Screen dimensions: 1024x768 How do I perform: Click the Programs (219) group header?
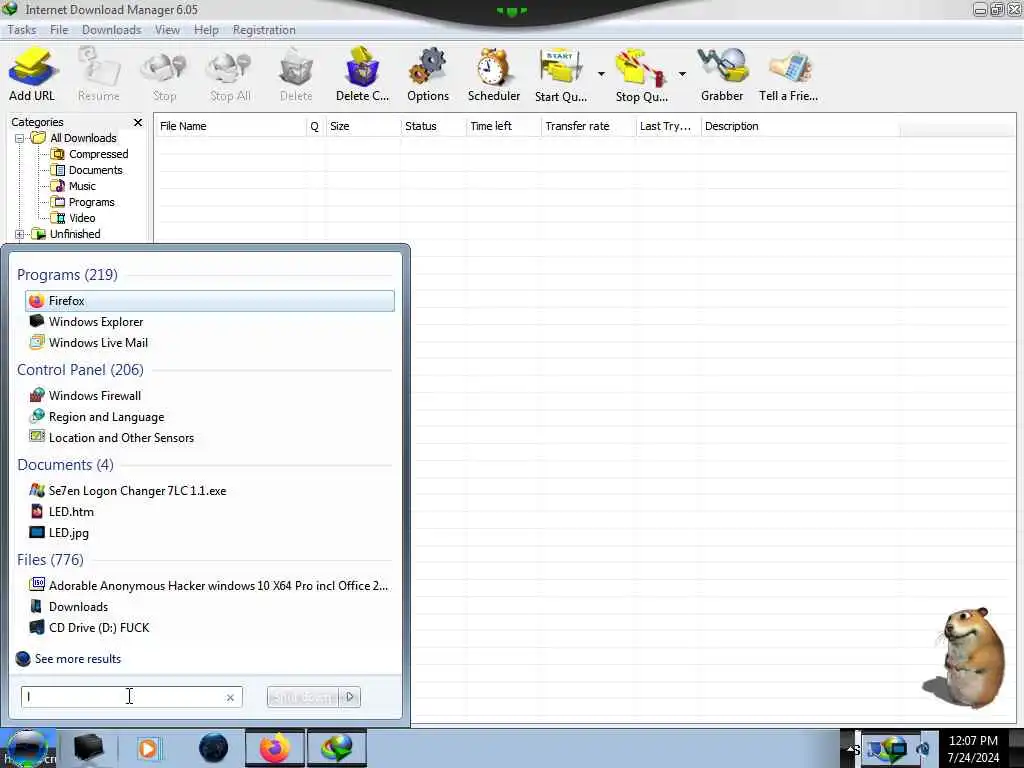[x=67, y=275]
